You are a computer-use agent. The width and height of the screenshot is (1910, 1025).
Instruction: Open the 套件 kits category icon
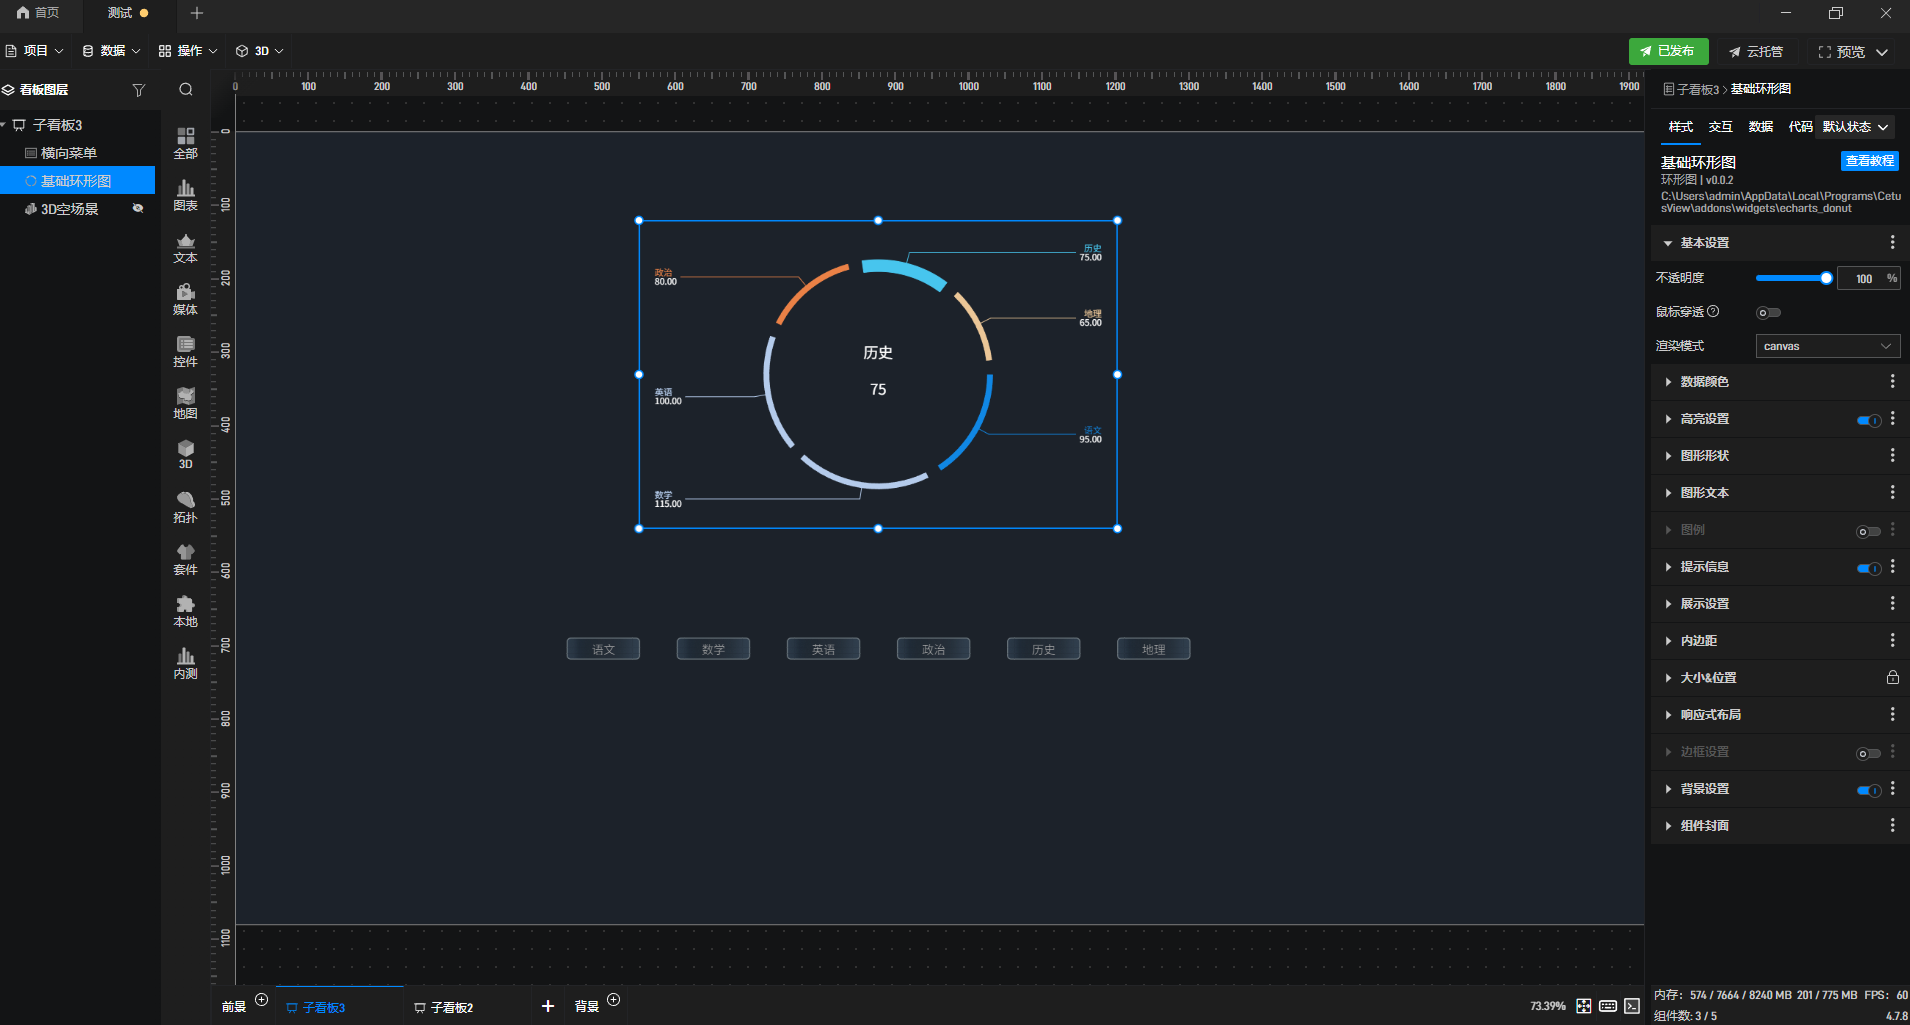(186, 560)
